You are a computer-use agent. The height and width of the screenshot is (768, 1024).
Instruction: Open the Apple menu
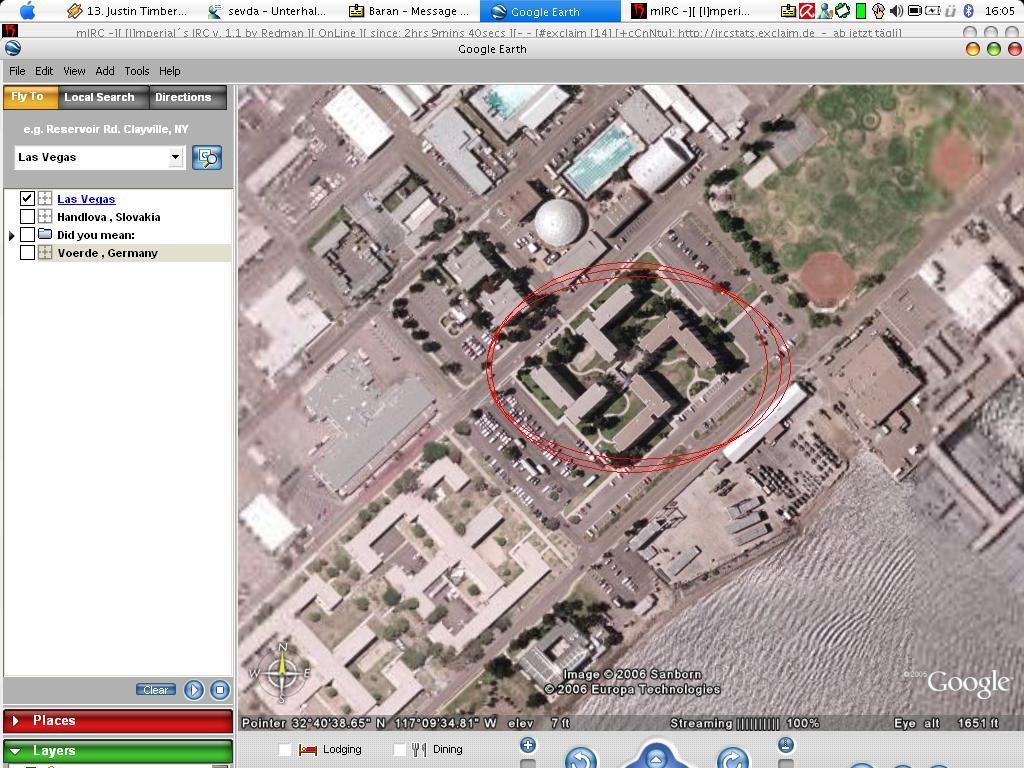coord(27,10)
